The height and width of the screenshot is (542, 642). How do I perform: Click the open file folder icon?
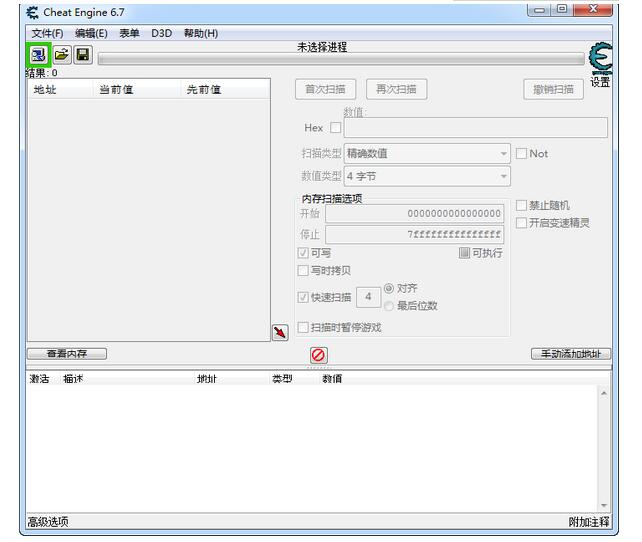pos(61,56)
